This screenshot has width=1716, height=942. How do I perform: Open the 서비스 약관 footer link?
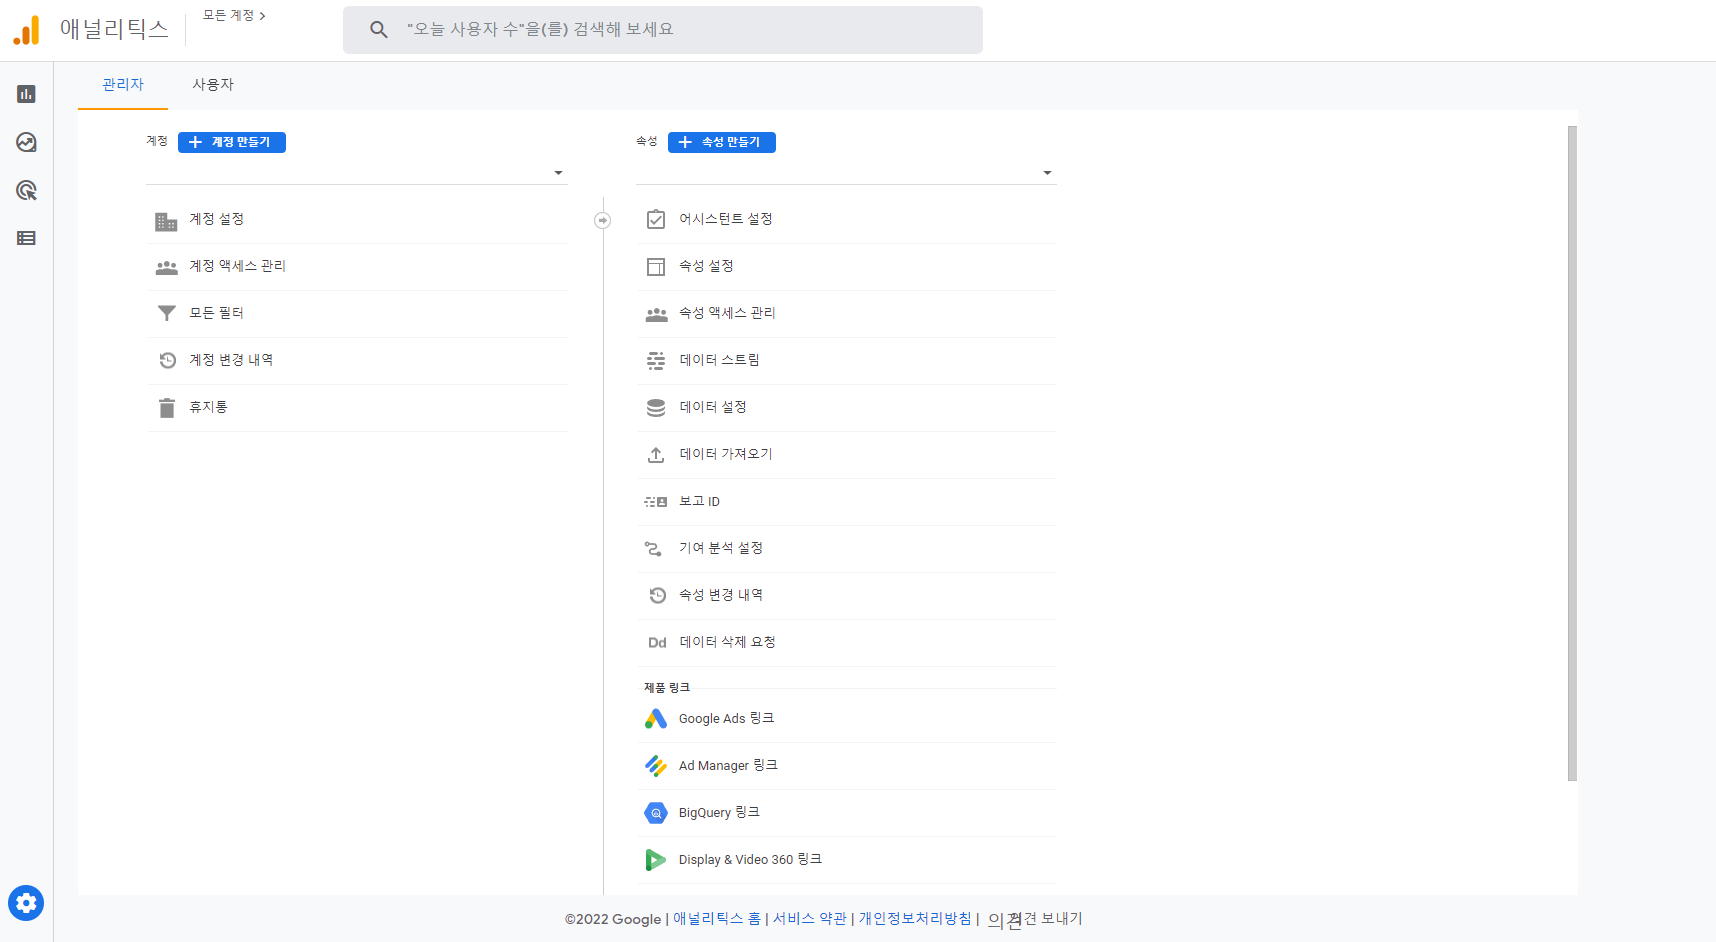coord(810,919)
